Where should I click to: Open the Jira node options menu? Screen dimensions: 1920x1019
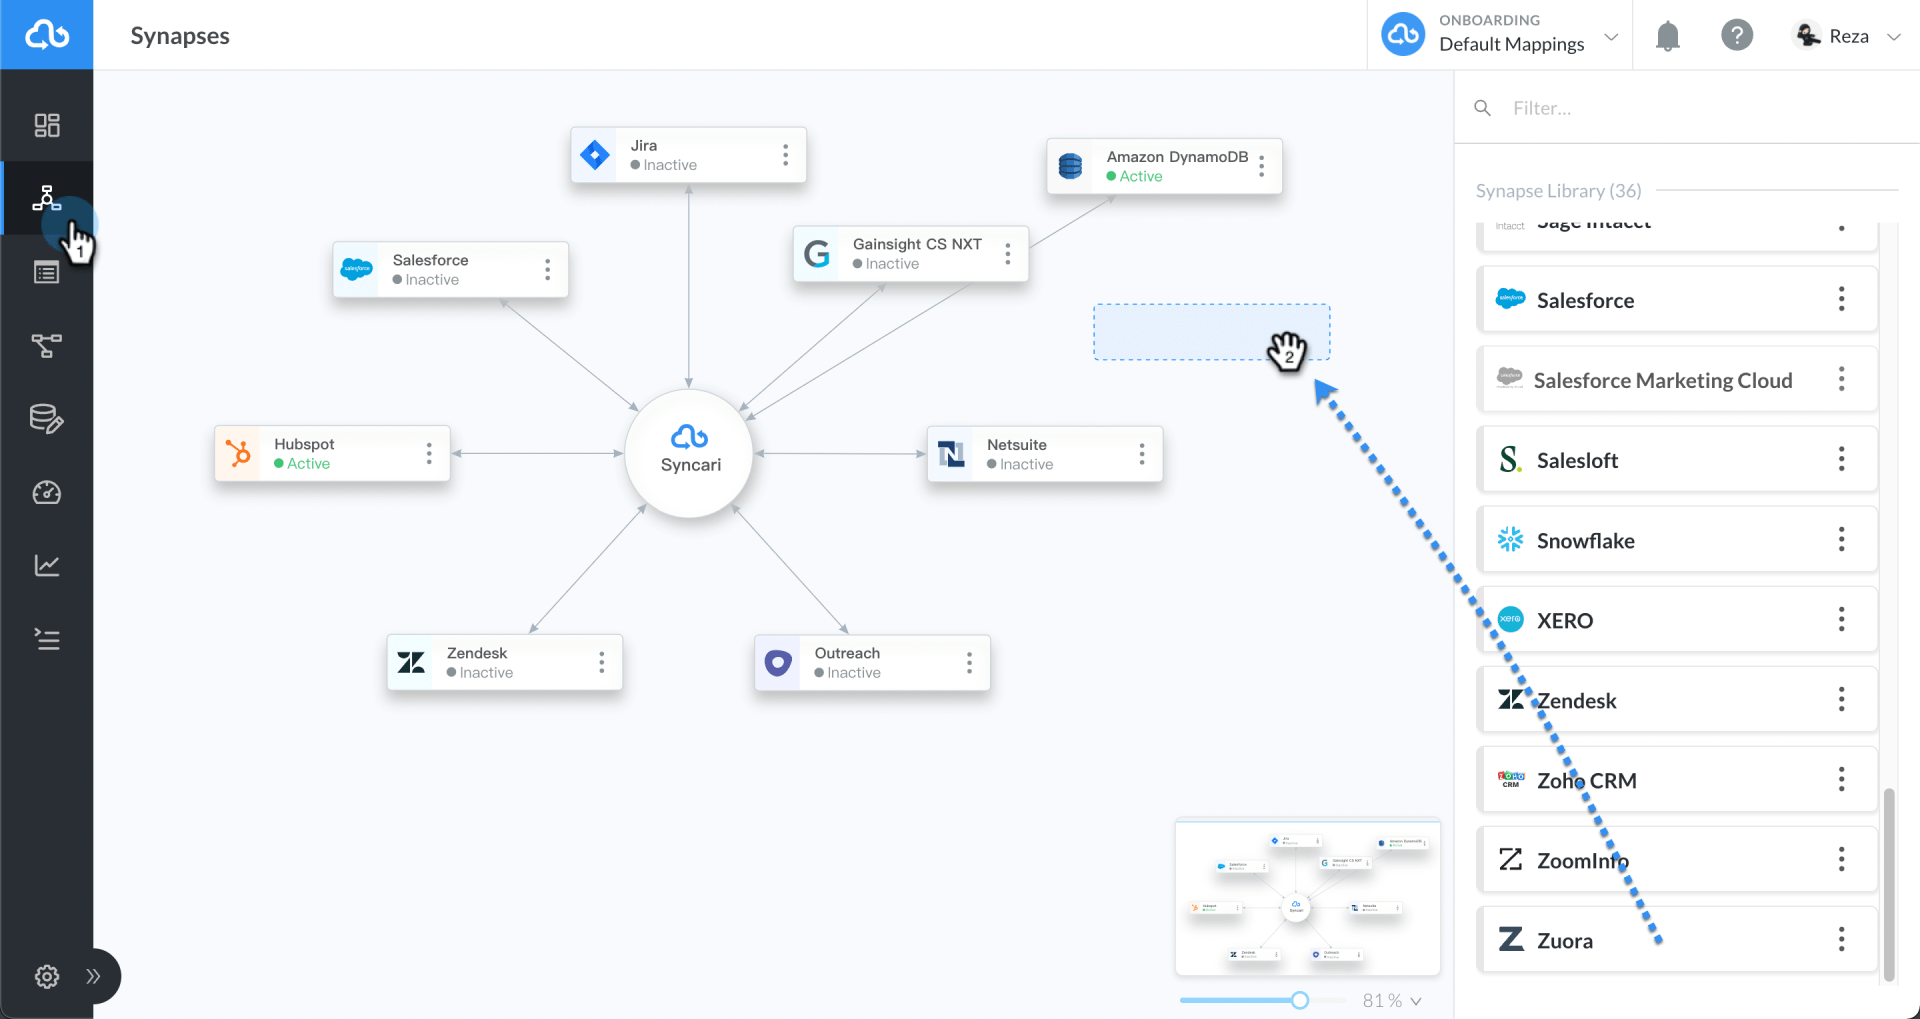tap(786, 155)
